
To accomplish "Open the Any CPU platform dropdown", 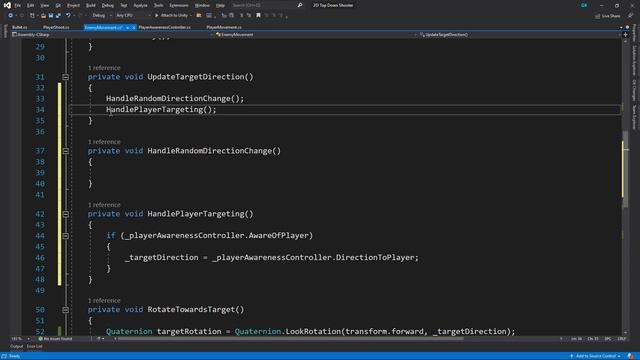I will (133, 16).
